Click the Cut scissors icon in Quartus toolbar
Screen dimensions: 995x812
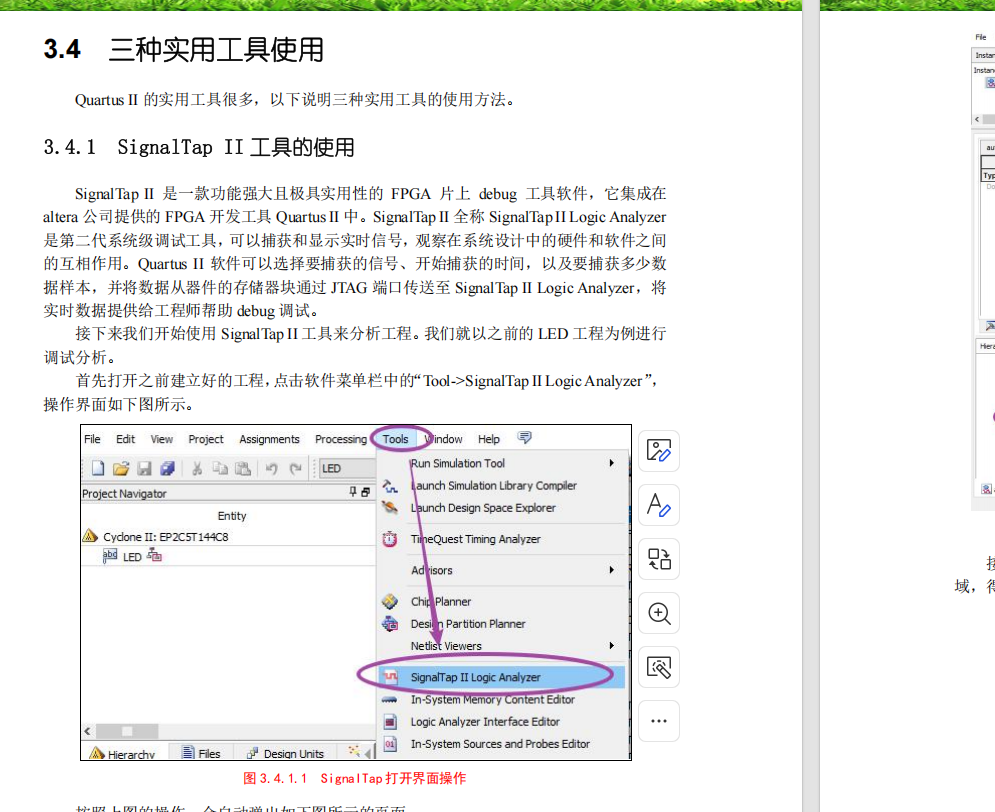click(x=197, y=468)
